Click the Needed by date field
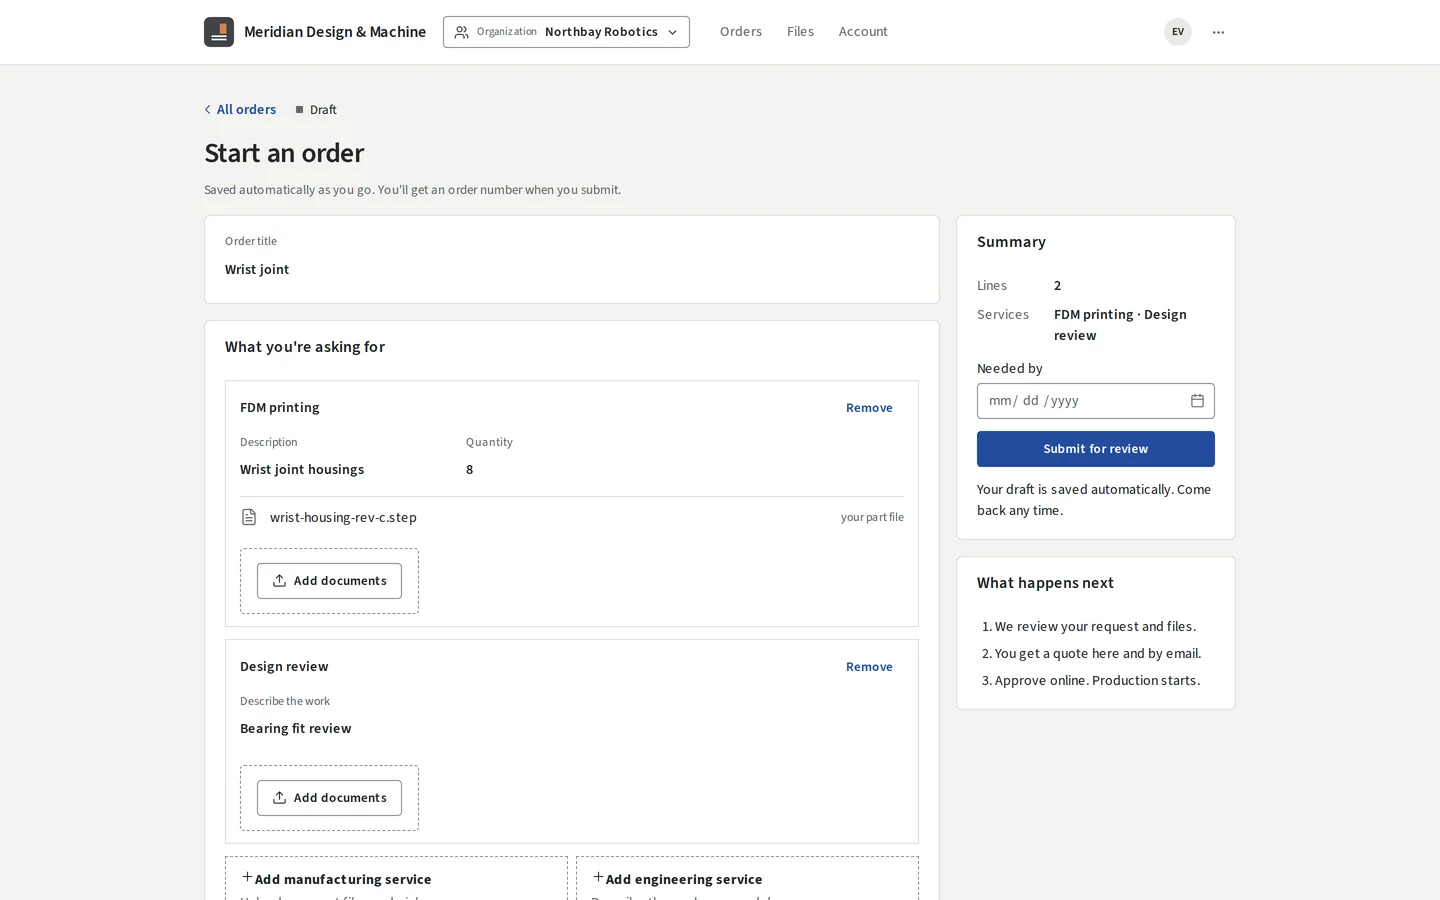 tap(1096, 401)
